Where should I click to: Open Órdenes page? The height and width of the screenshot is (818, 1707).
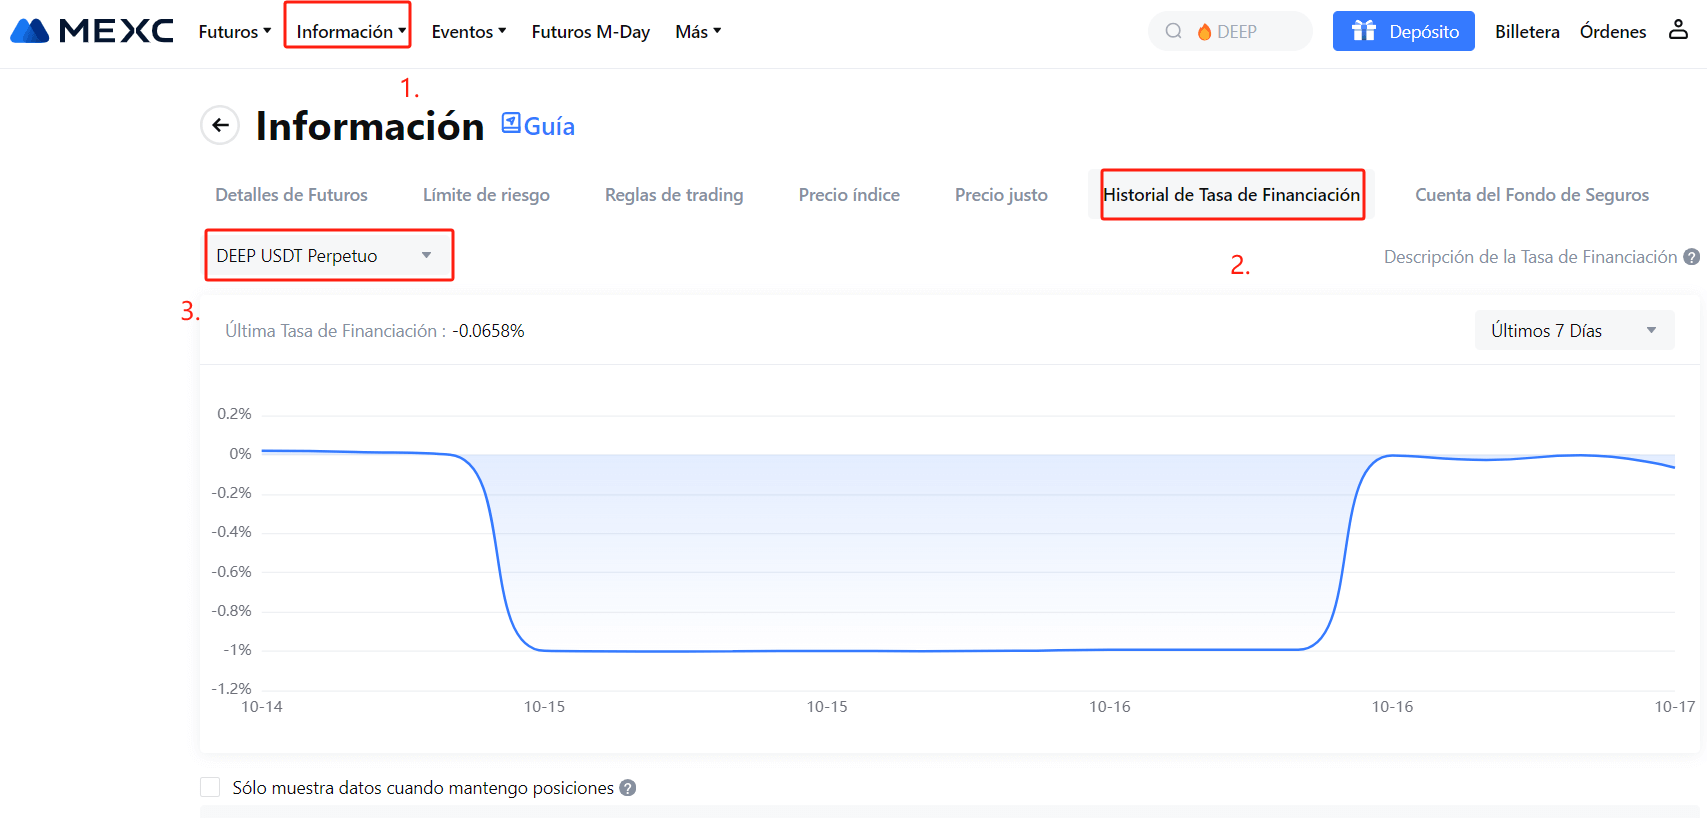coord(1612,32)
